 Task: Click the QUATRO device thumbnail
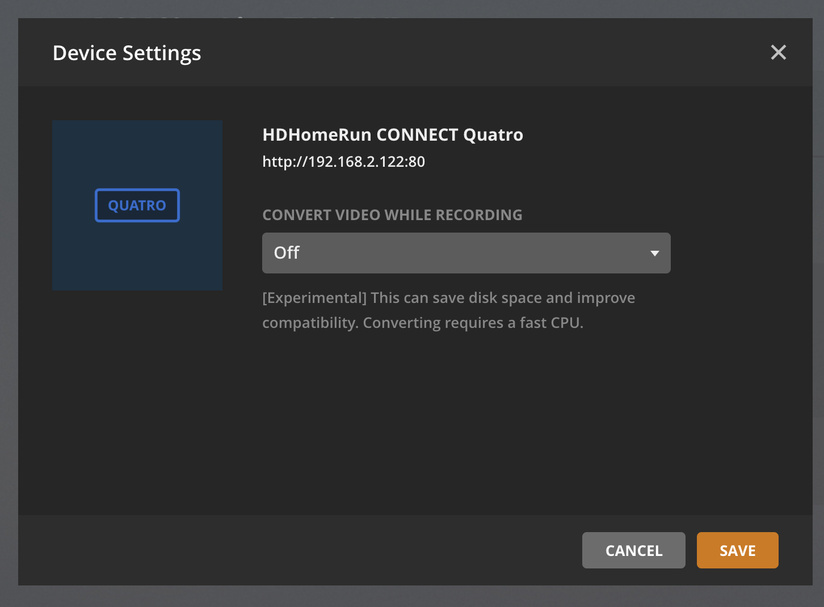click(x=137, y=205)
